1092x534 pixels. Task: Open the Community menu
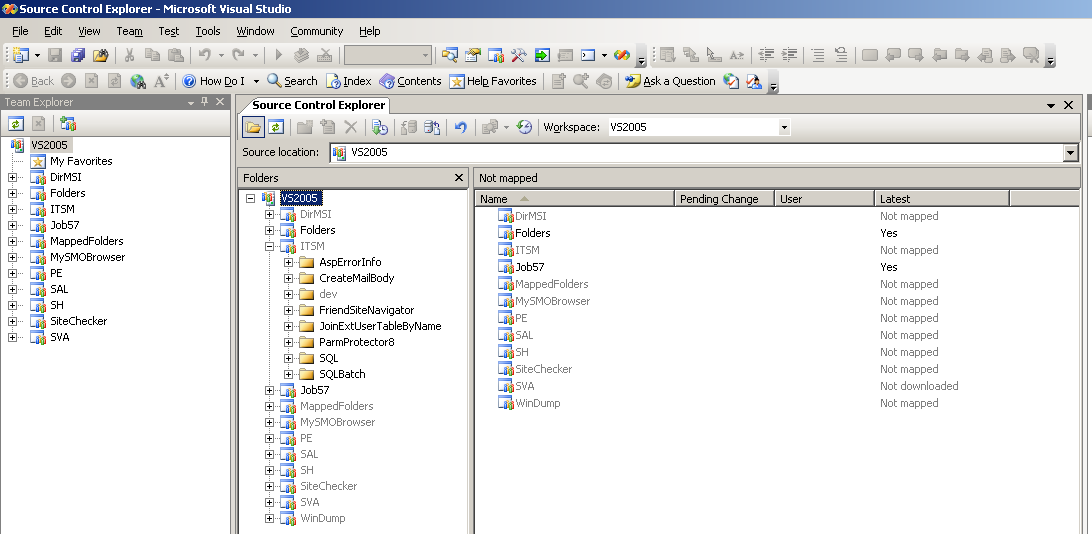coord(317,31)
